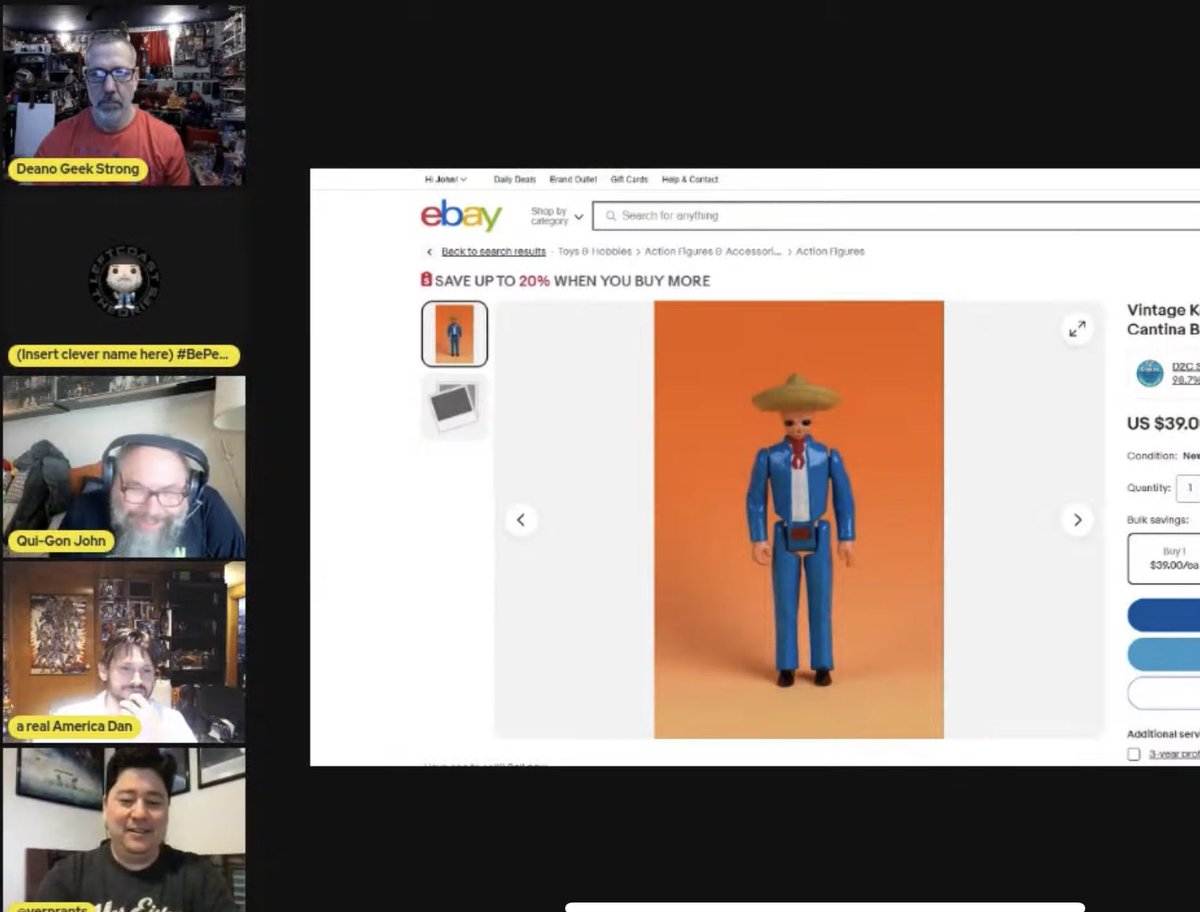Click Save up to 20% banner
This screenshot has height=912, width=1200.
tap(566, 281)
